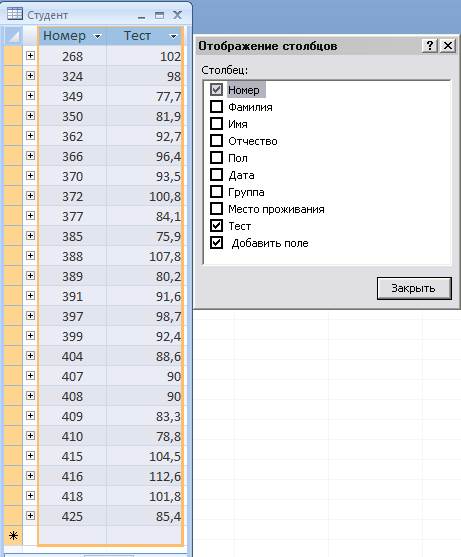The height and width of the screenshot is (557, 461).
Task: Click the help question mark in Отображение столбцов
Action: pyautogui.click(x=430, y=45)
